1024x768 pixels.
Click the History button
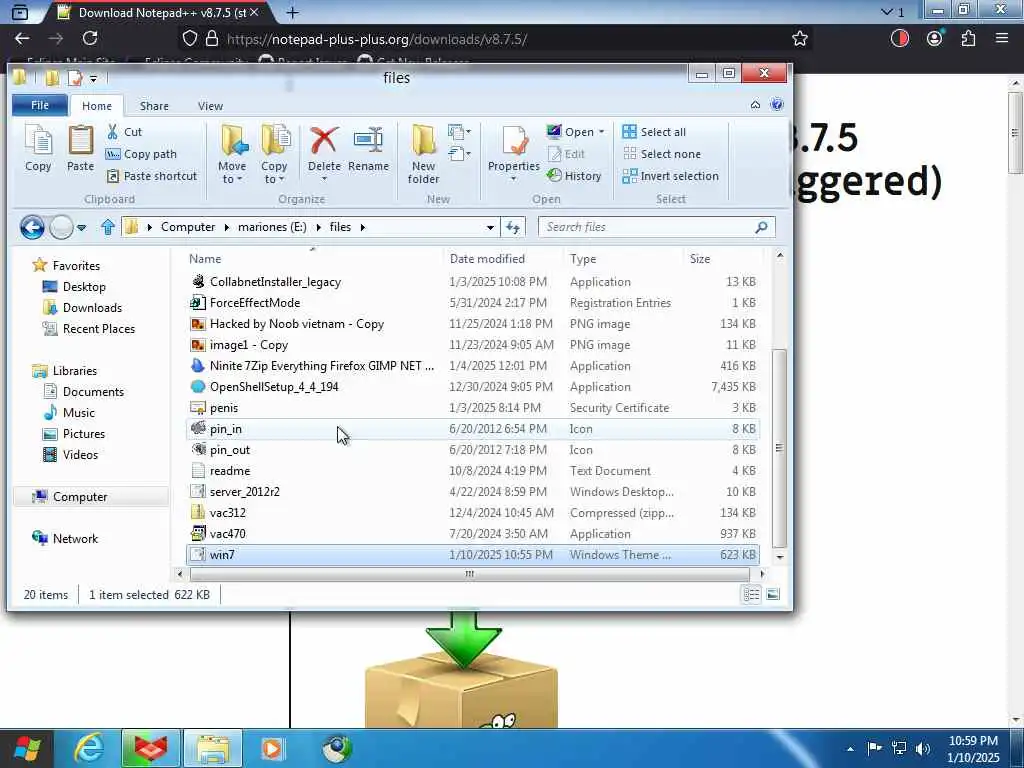(574, 176)
